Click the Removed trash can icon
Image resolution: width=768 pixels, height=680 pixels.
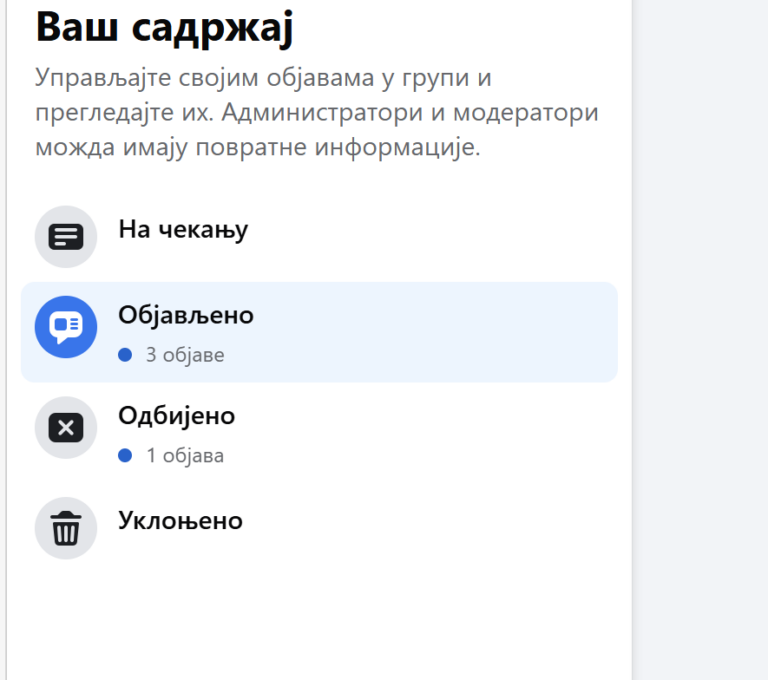[x=66, y=528]
